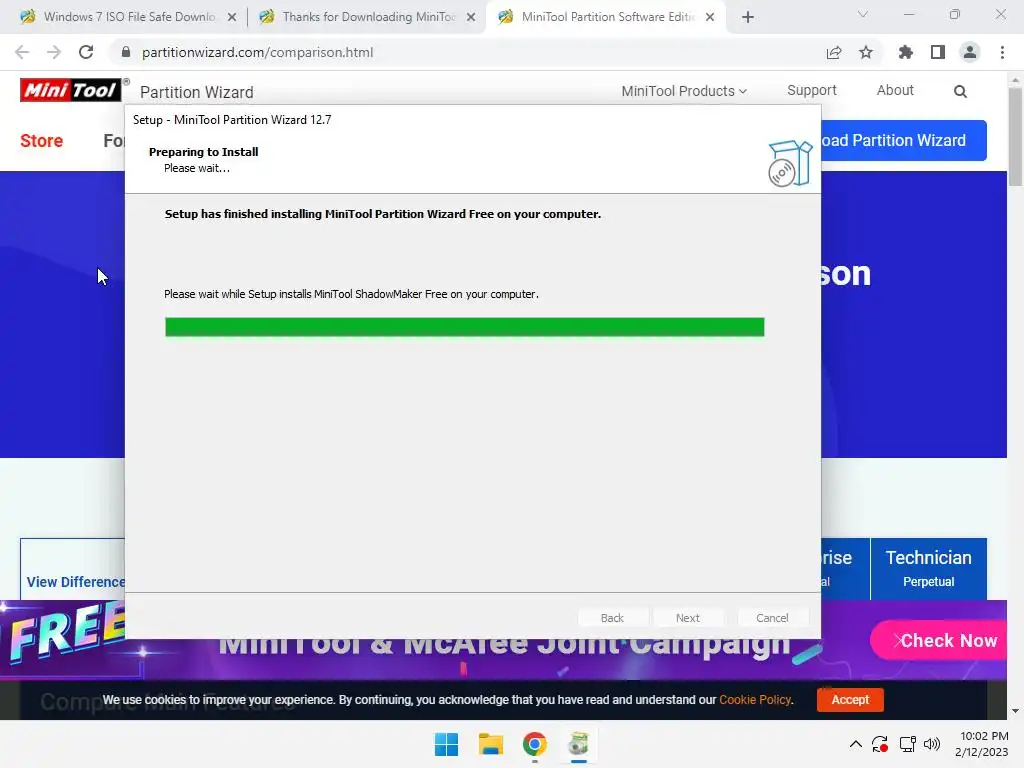Image resolution: width=1024 pixels, height=768 pixels.
Task: Open a new browser tab
Action: tap(748, 17)
